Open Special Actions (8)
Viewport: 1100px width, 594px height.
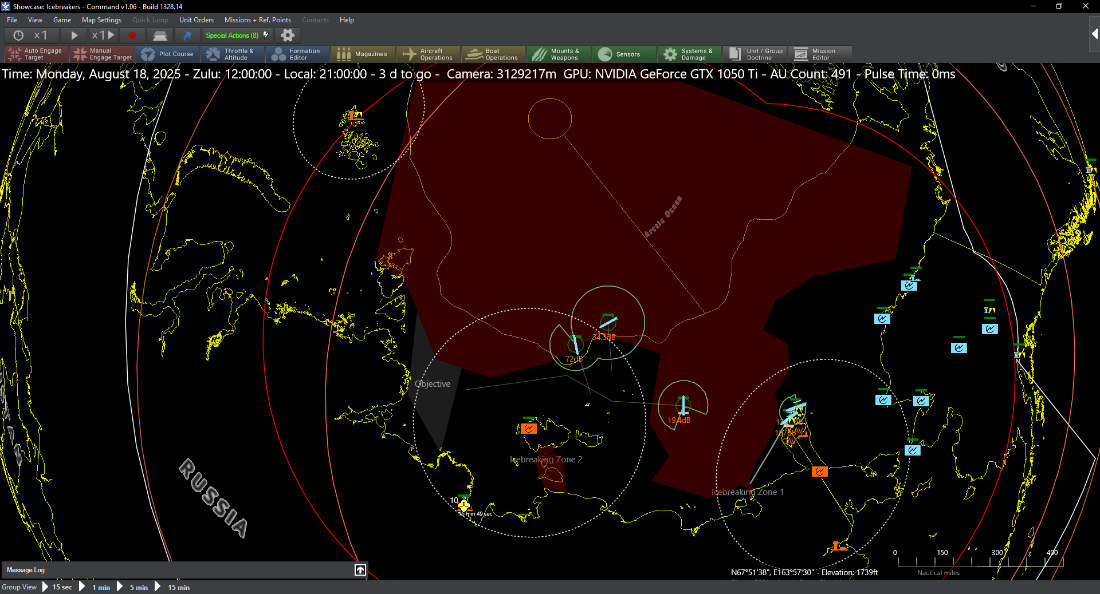pyautogui.click(x=236, y=35)
